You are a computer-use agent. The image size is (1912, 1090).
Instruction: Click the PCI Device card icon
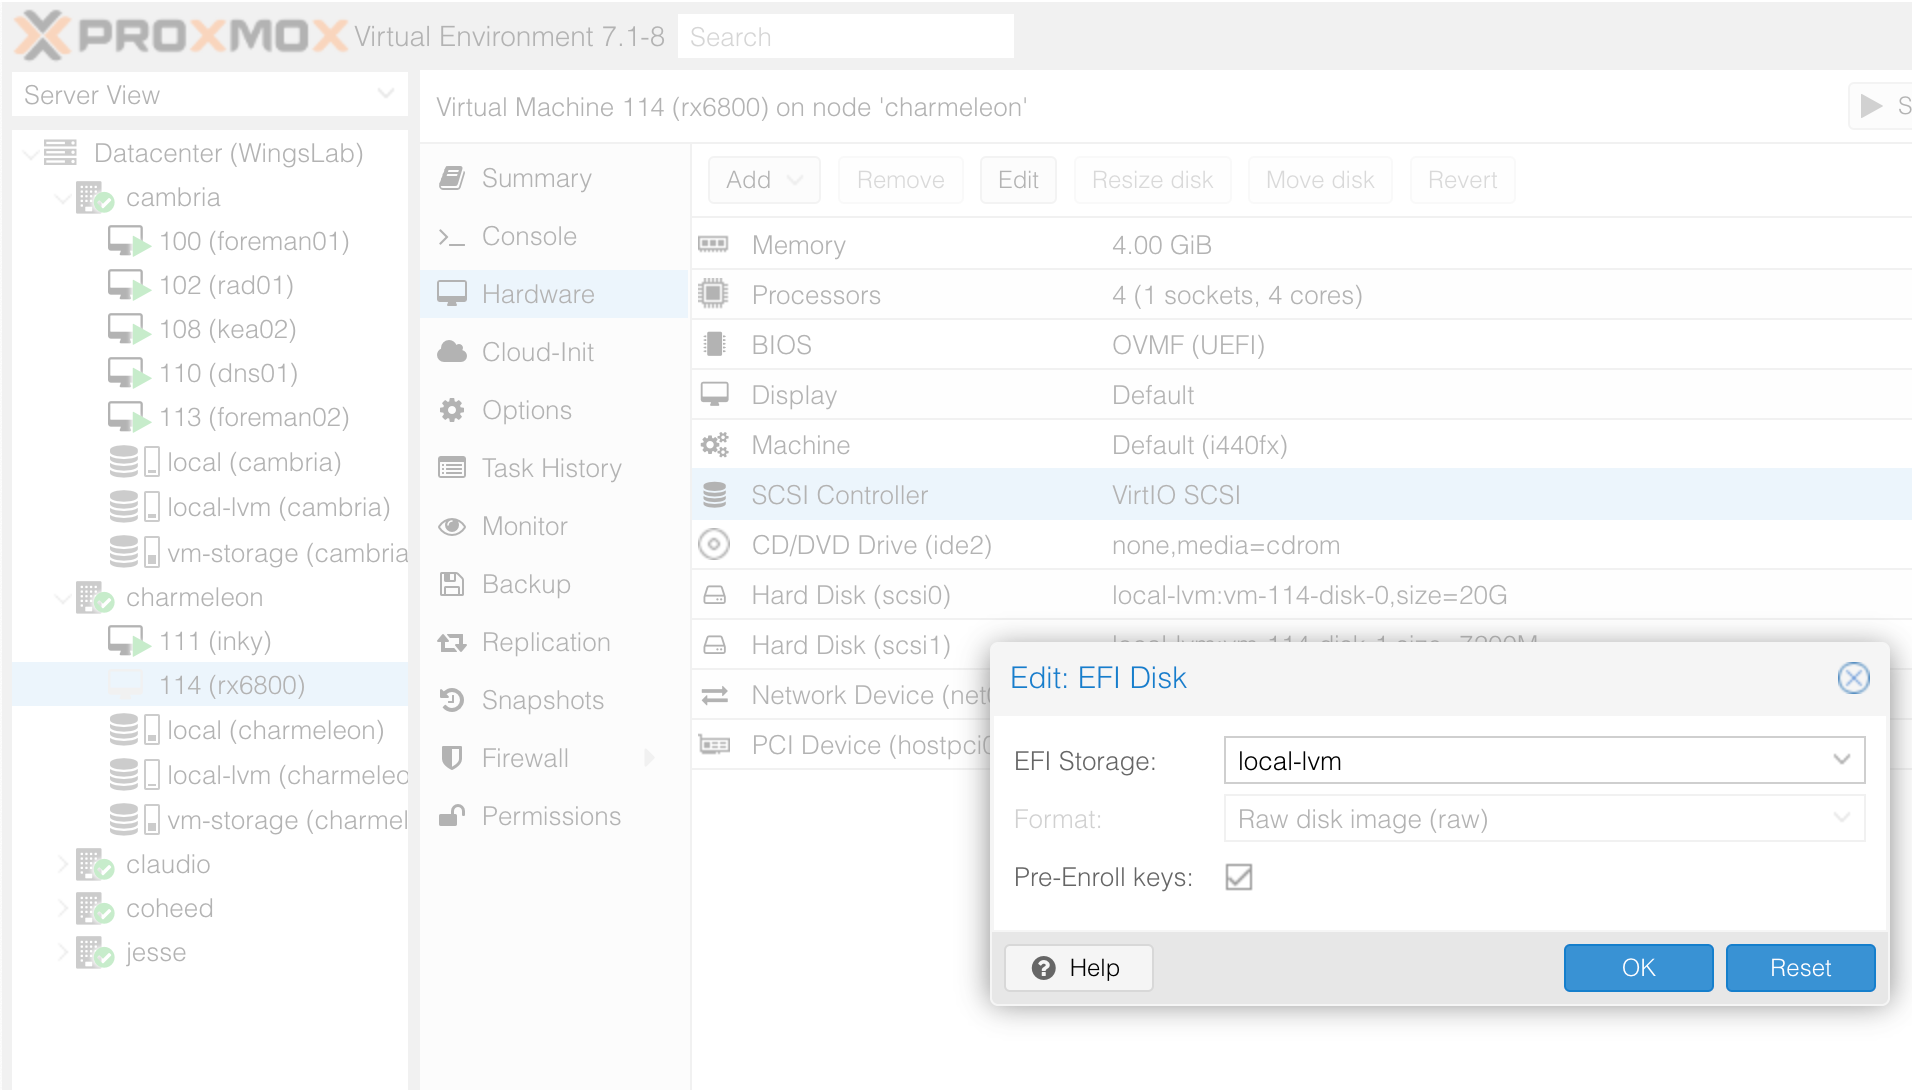[x=714, y=745]
